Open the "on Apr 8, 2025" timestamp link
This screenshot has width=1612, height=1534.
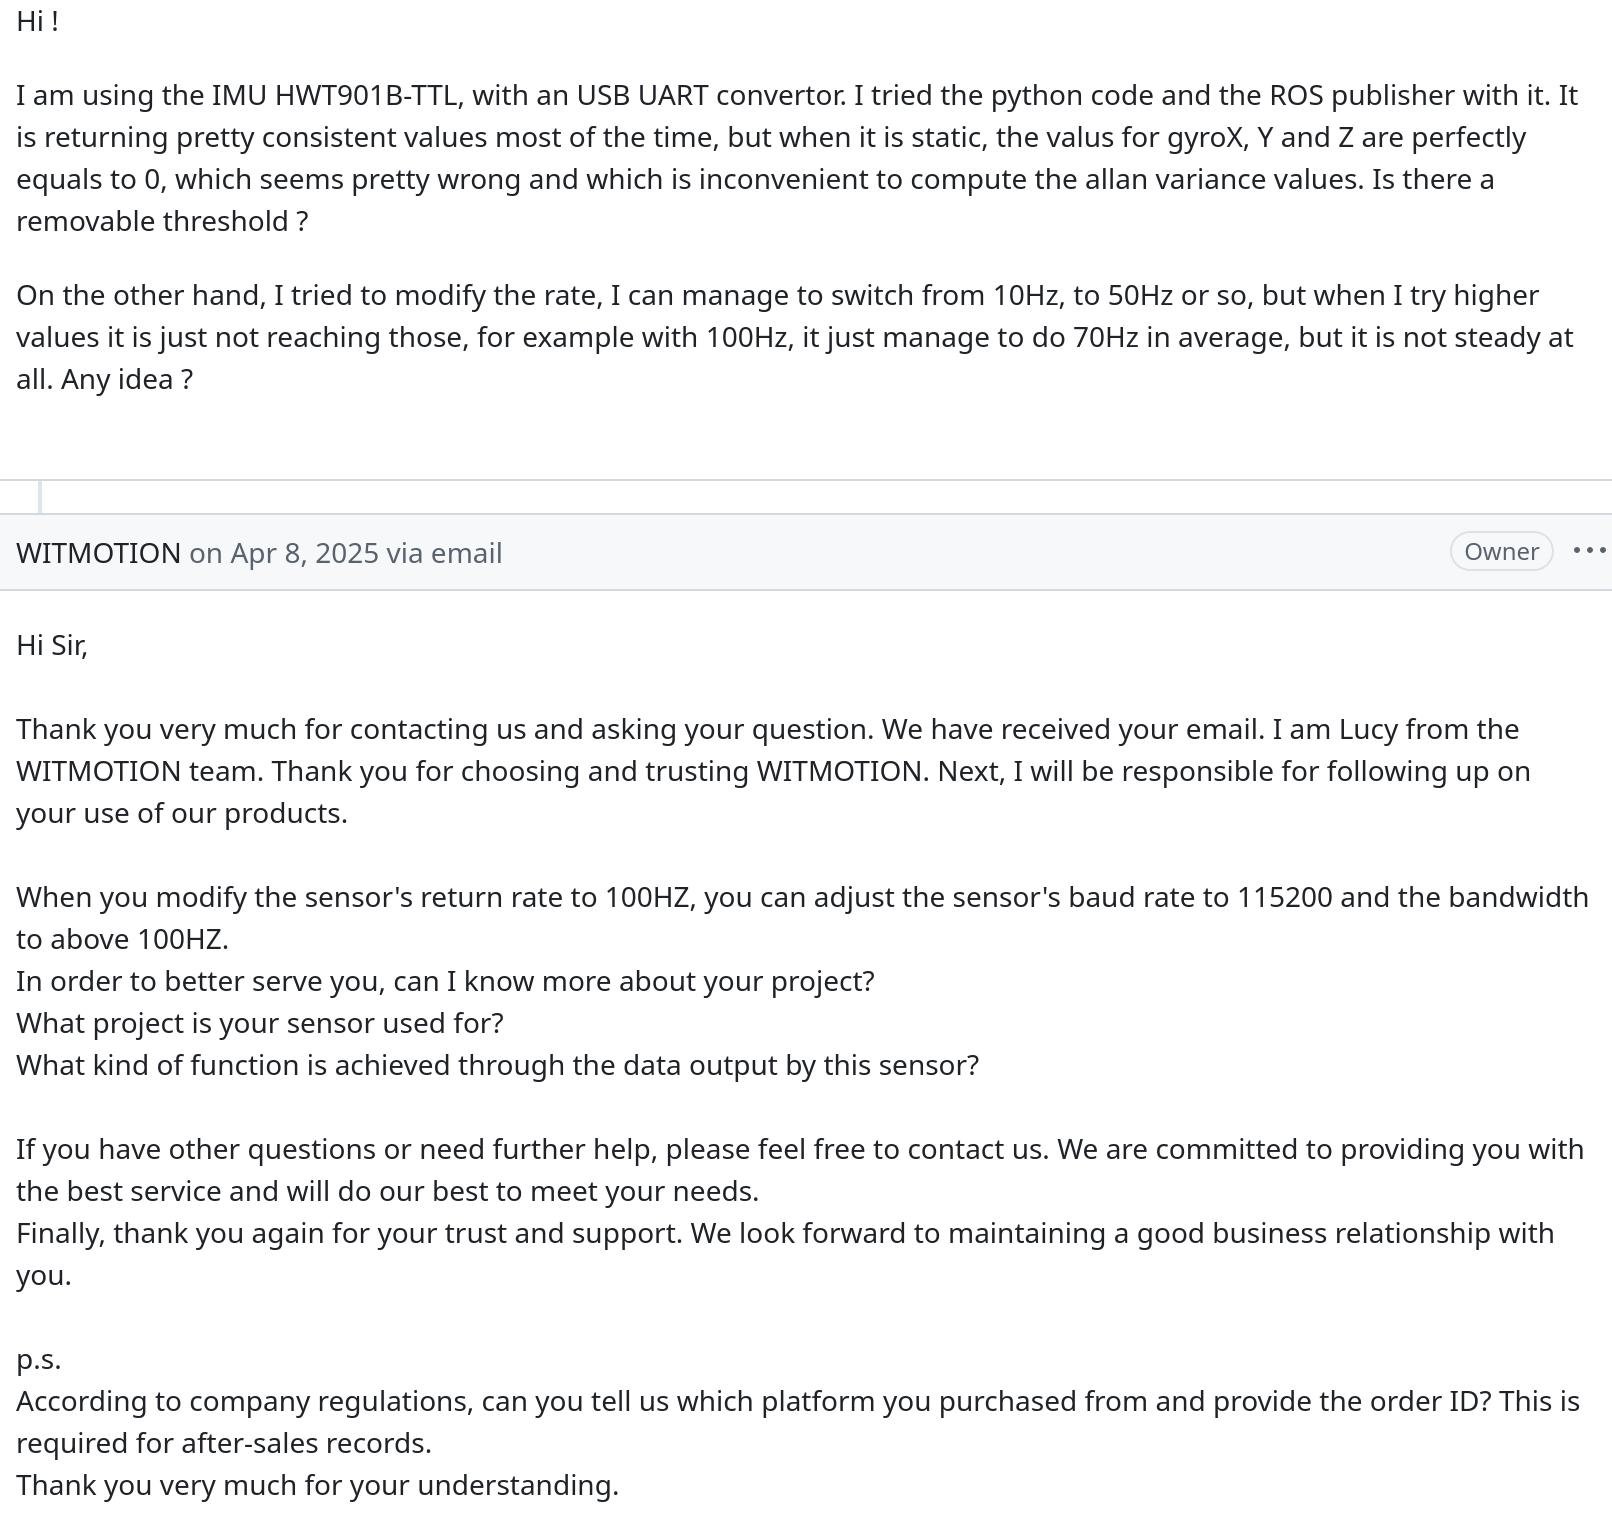tap(284, 553)
